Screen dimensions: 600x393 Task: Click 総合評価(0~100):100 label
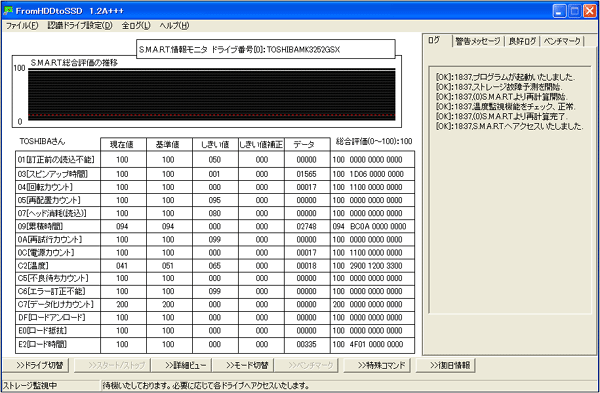click(x=374, y=141)
